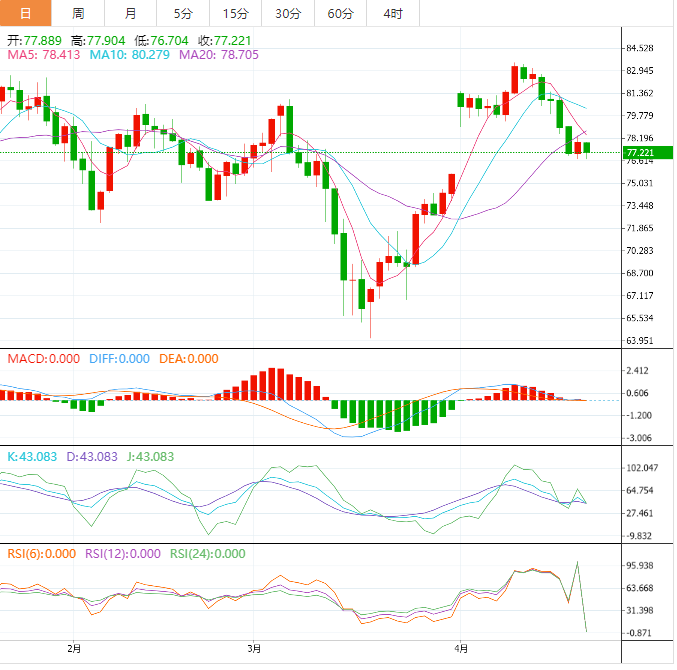The width and height of the screenshot is (677, 670).
Task: Click the MA20:78.705 indicator label
Action: point(218,55)
